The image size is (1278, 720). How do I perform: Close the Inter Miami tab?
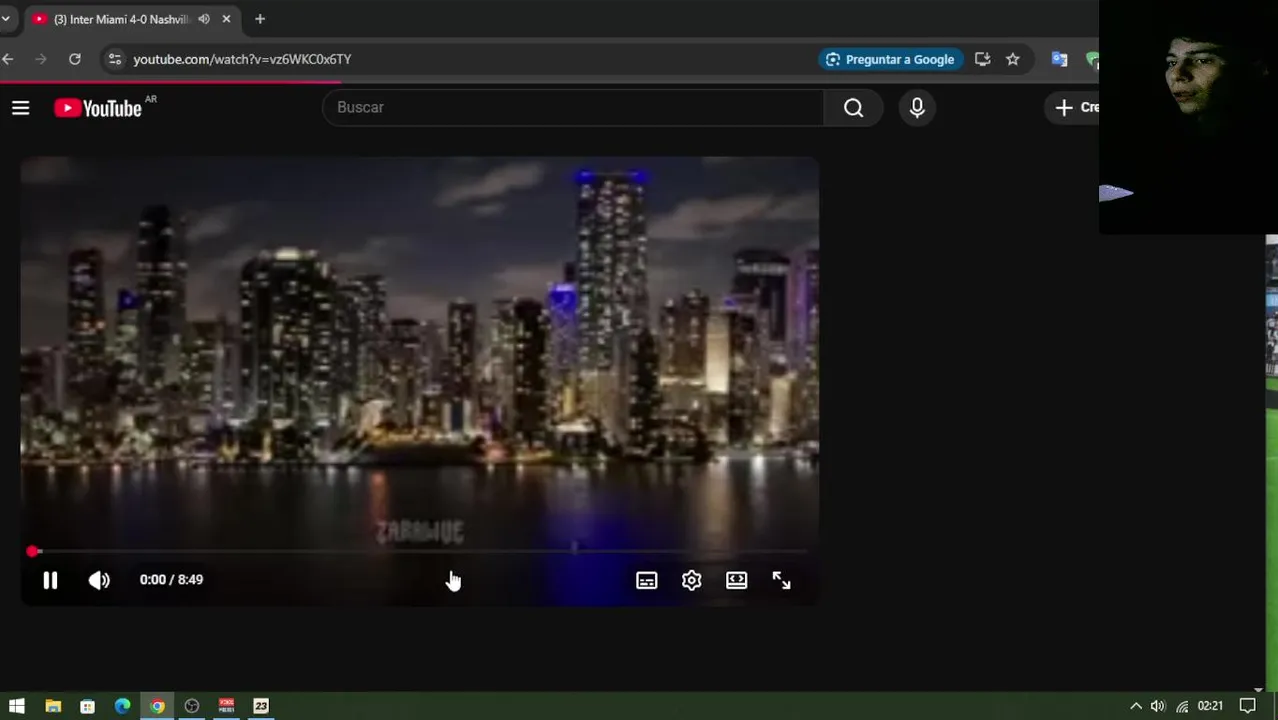coord(226,19)
